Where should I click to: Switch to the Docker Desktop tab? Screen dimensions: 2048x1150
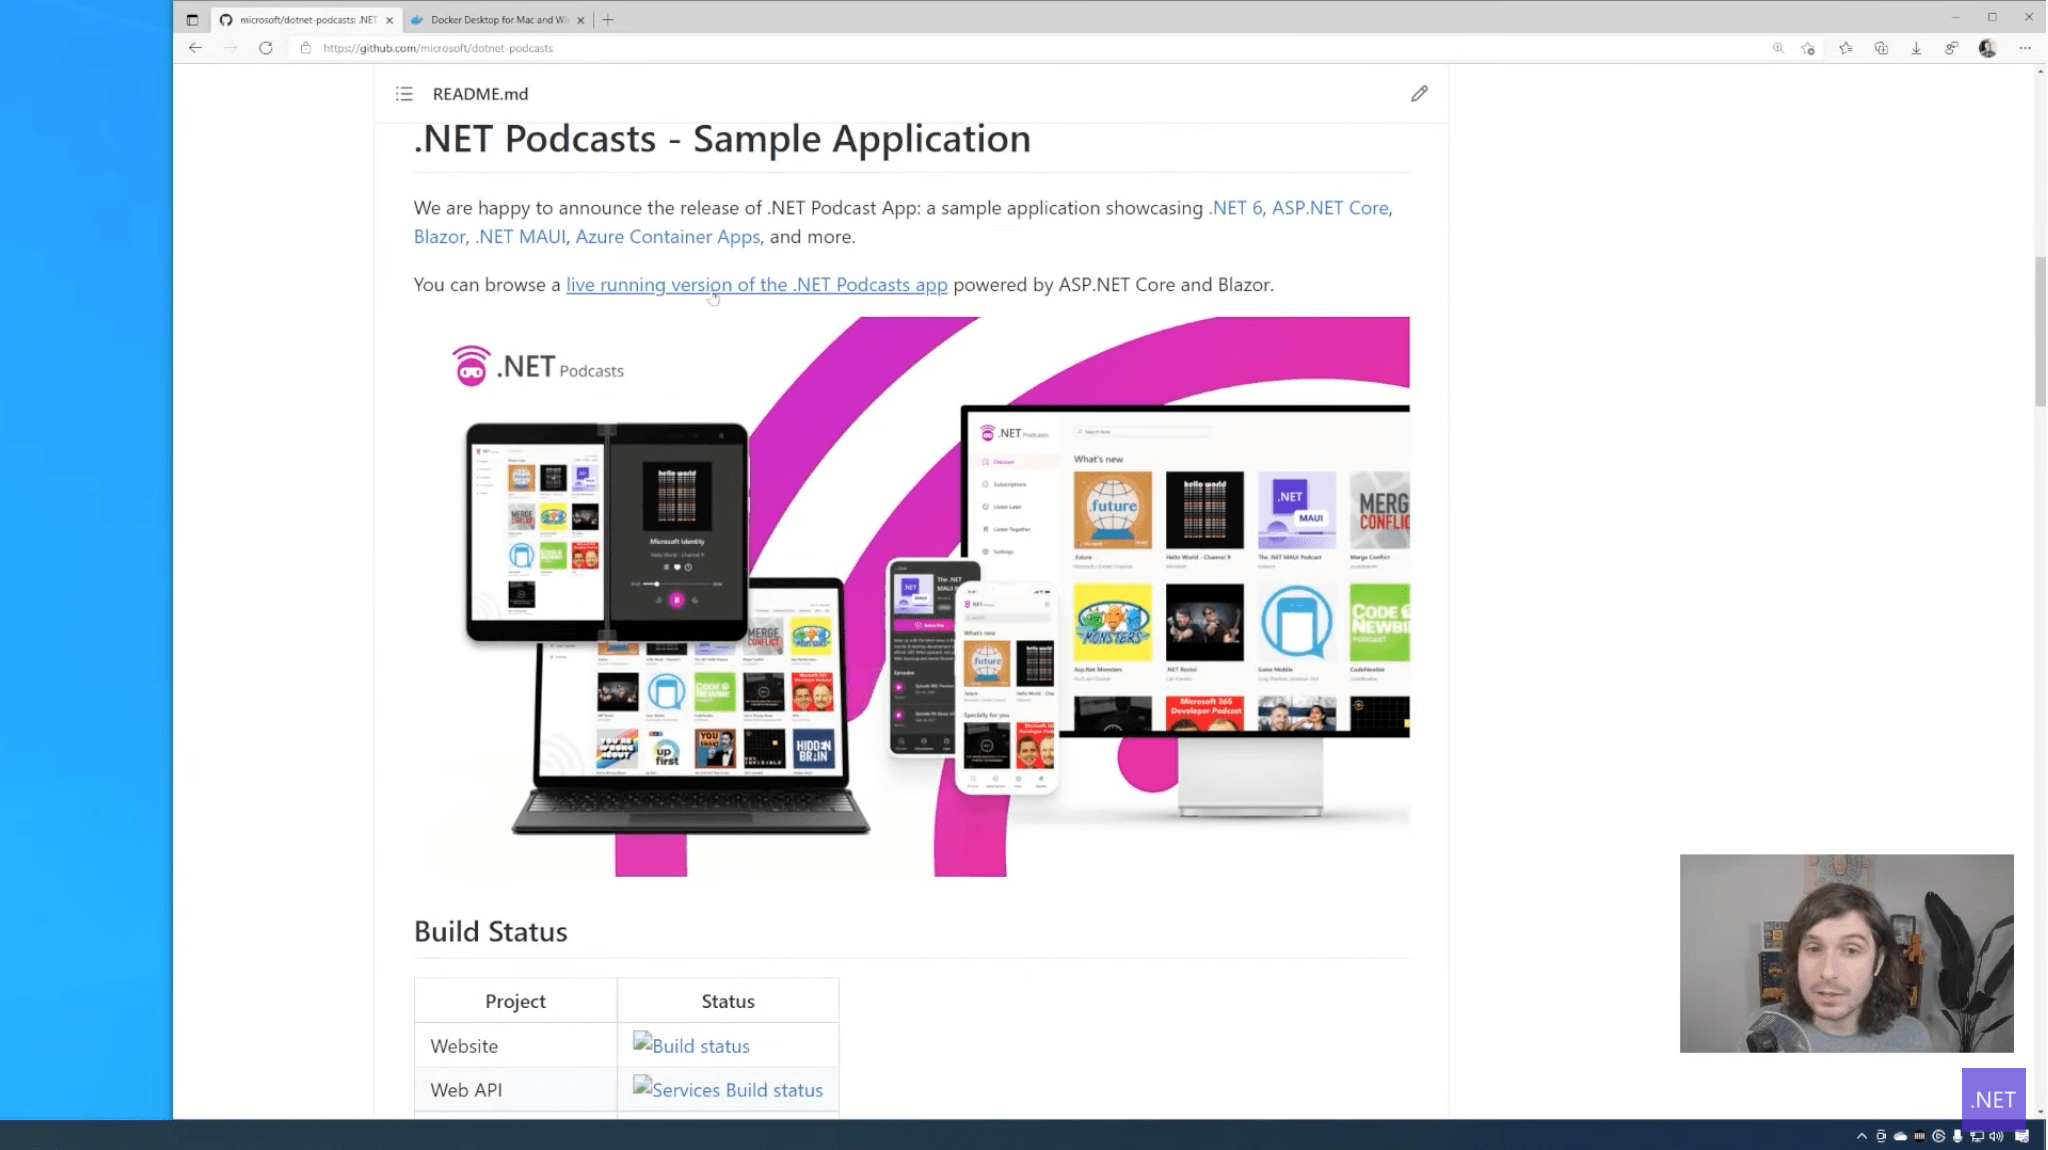pos(498,20)
